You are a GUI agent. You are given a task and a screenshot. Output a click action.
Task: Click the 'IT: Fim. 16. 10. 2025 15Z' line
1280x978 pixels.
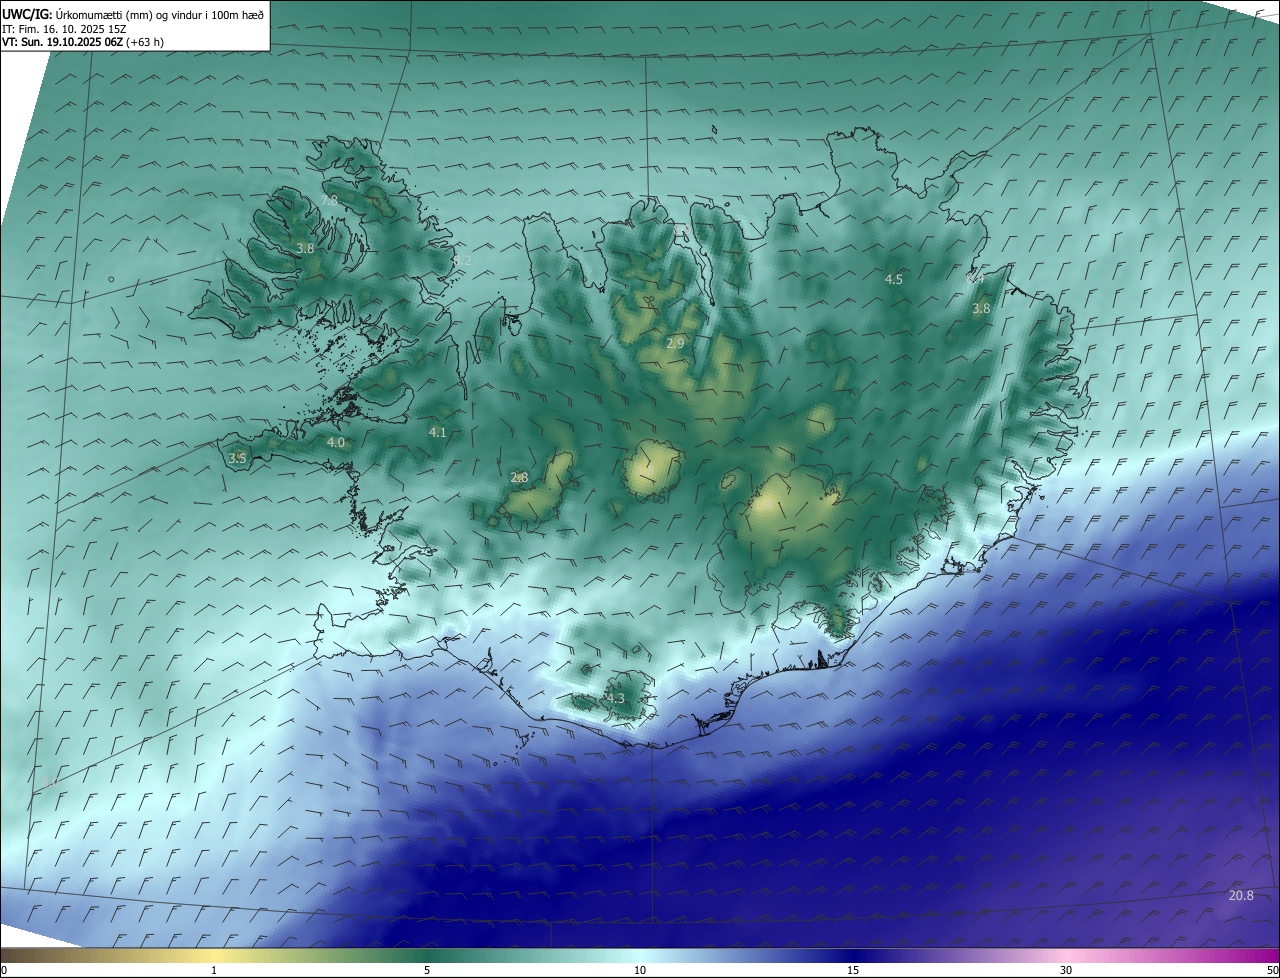pyautogui.click(x=64, y=28)
